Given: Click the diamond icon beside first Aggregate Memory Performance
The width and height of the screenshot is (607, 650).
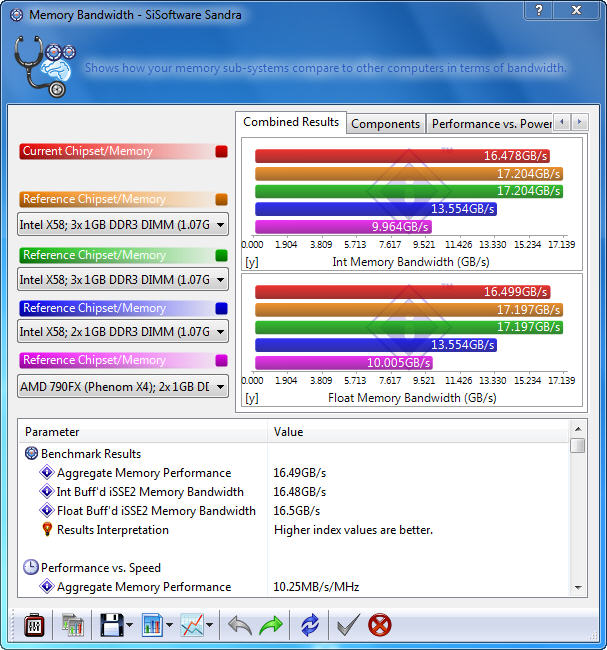Looking at the screenshot, I should (47, 472).
